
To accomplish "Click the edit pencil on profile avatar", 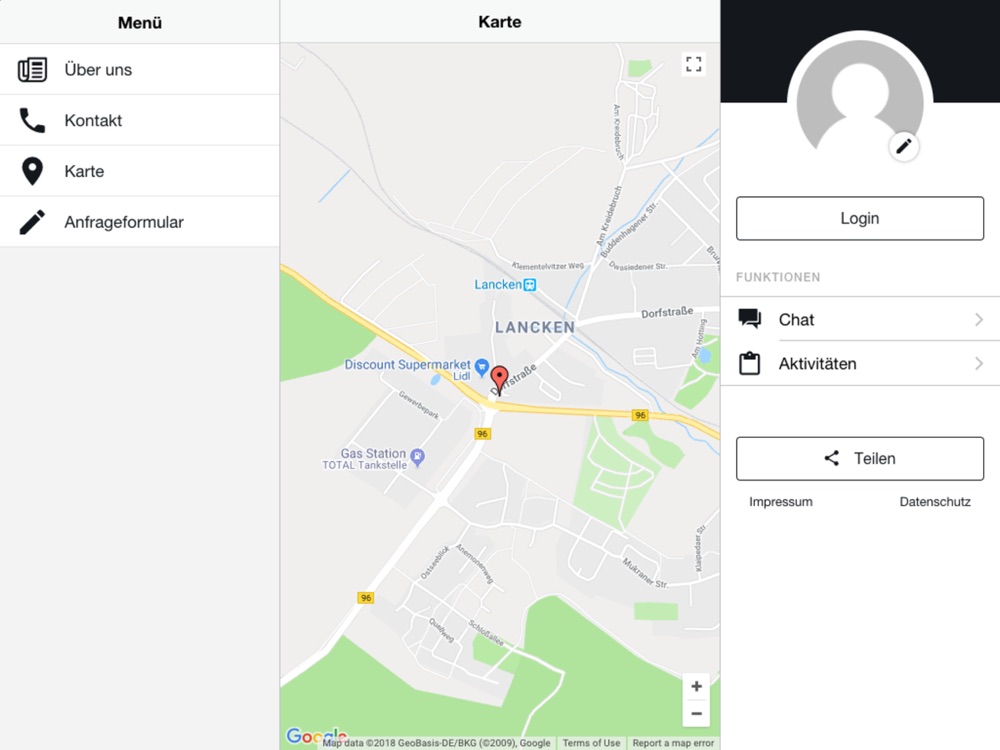I will click(x=904, y=147).
